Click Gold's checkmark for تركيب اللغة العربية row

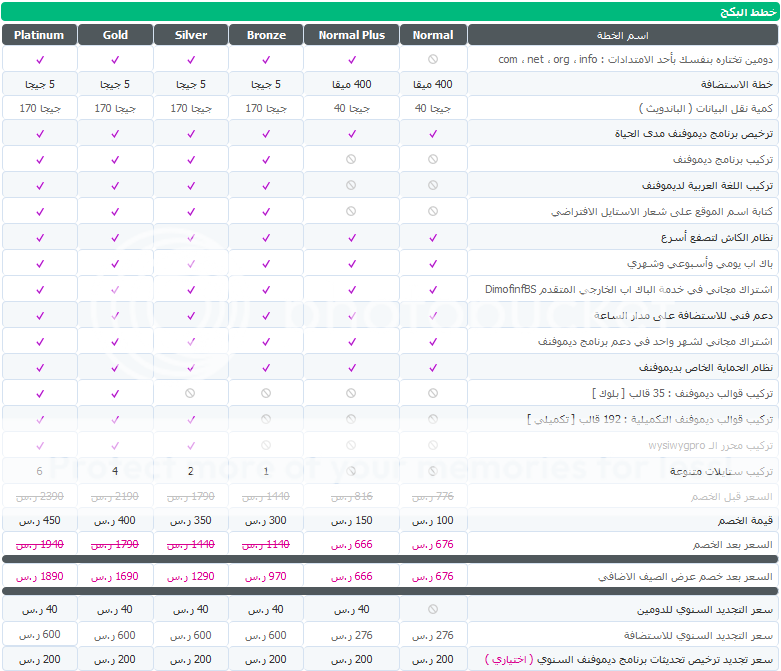pos(115,185)
